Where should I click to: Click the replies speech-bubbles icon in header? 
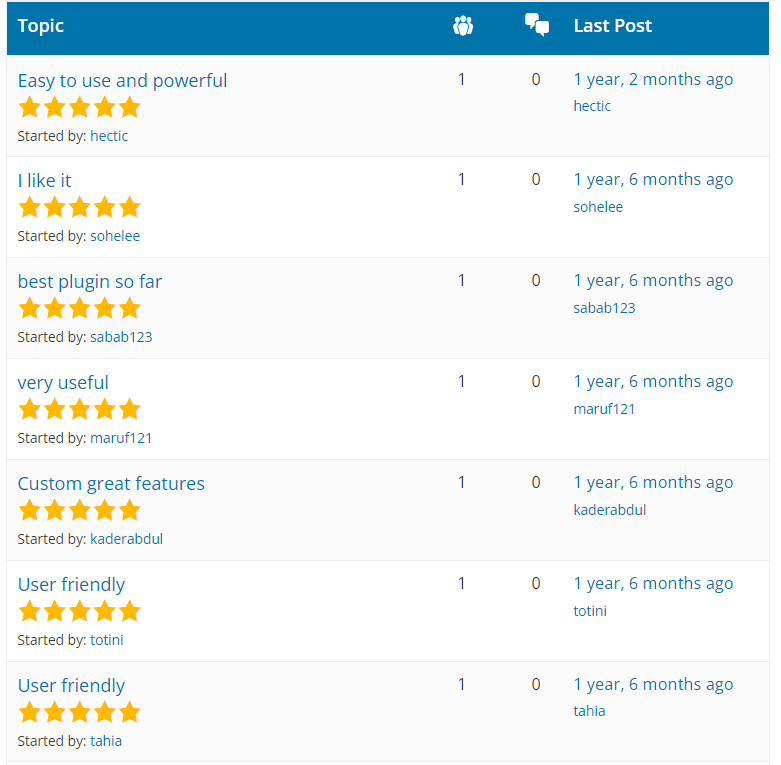(x=537, y=25)
